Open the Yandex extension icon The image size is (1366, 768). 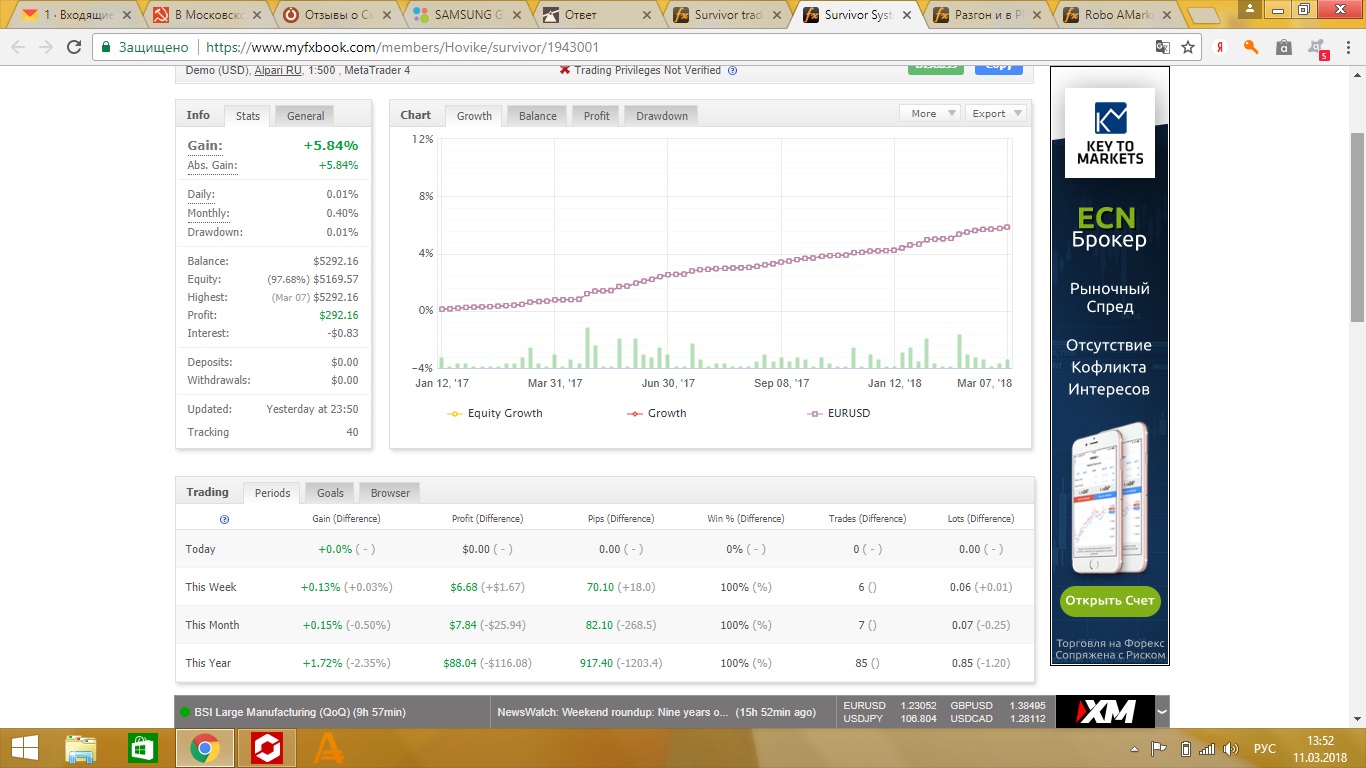[x=1221, y=47]
